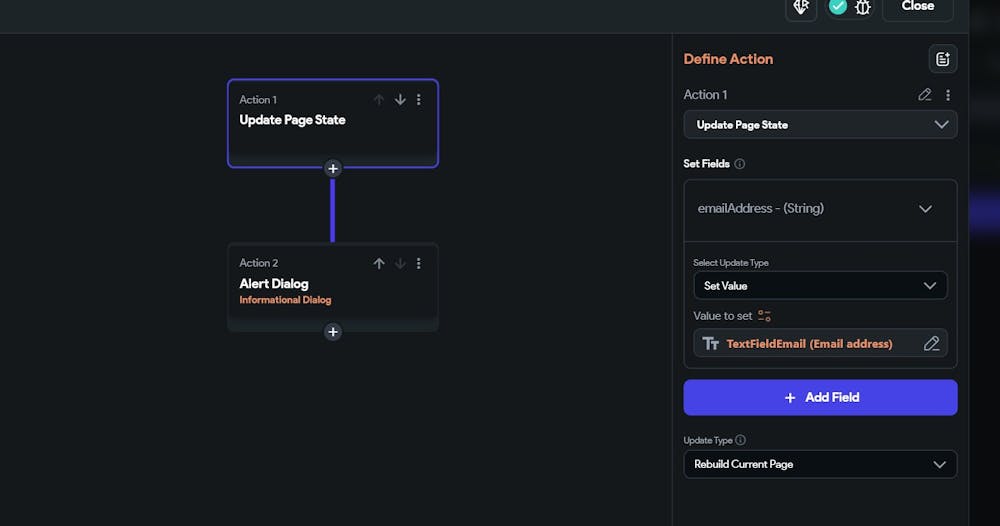
Task: Open Action 1 card's three-dot menu
Action: pos(419,100)
